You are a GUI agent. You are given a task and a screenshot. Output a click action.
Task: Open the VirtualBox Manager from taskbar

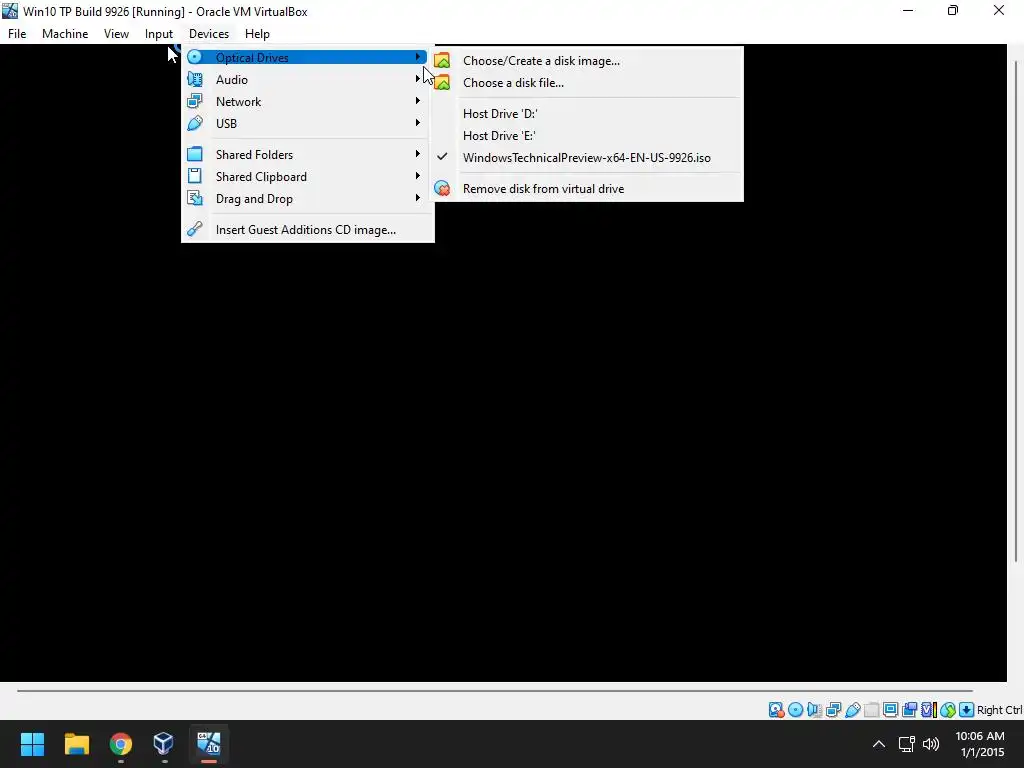coord(163,744)
